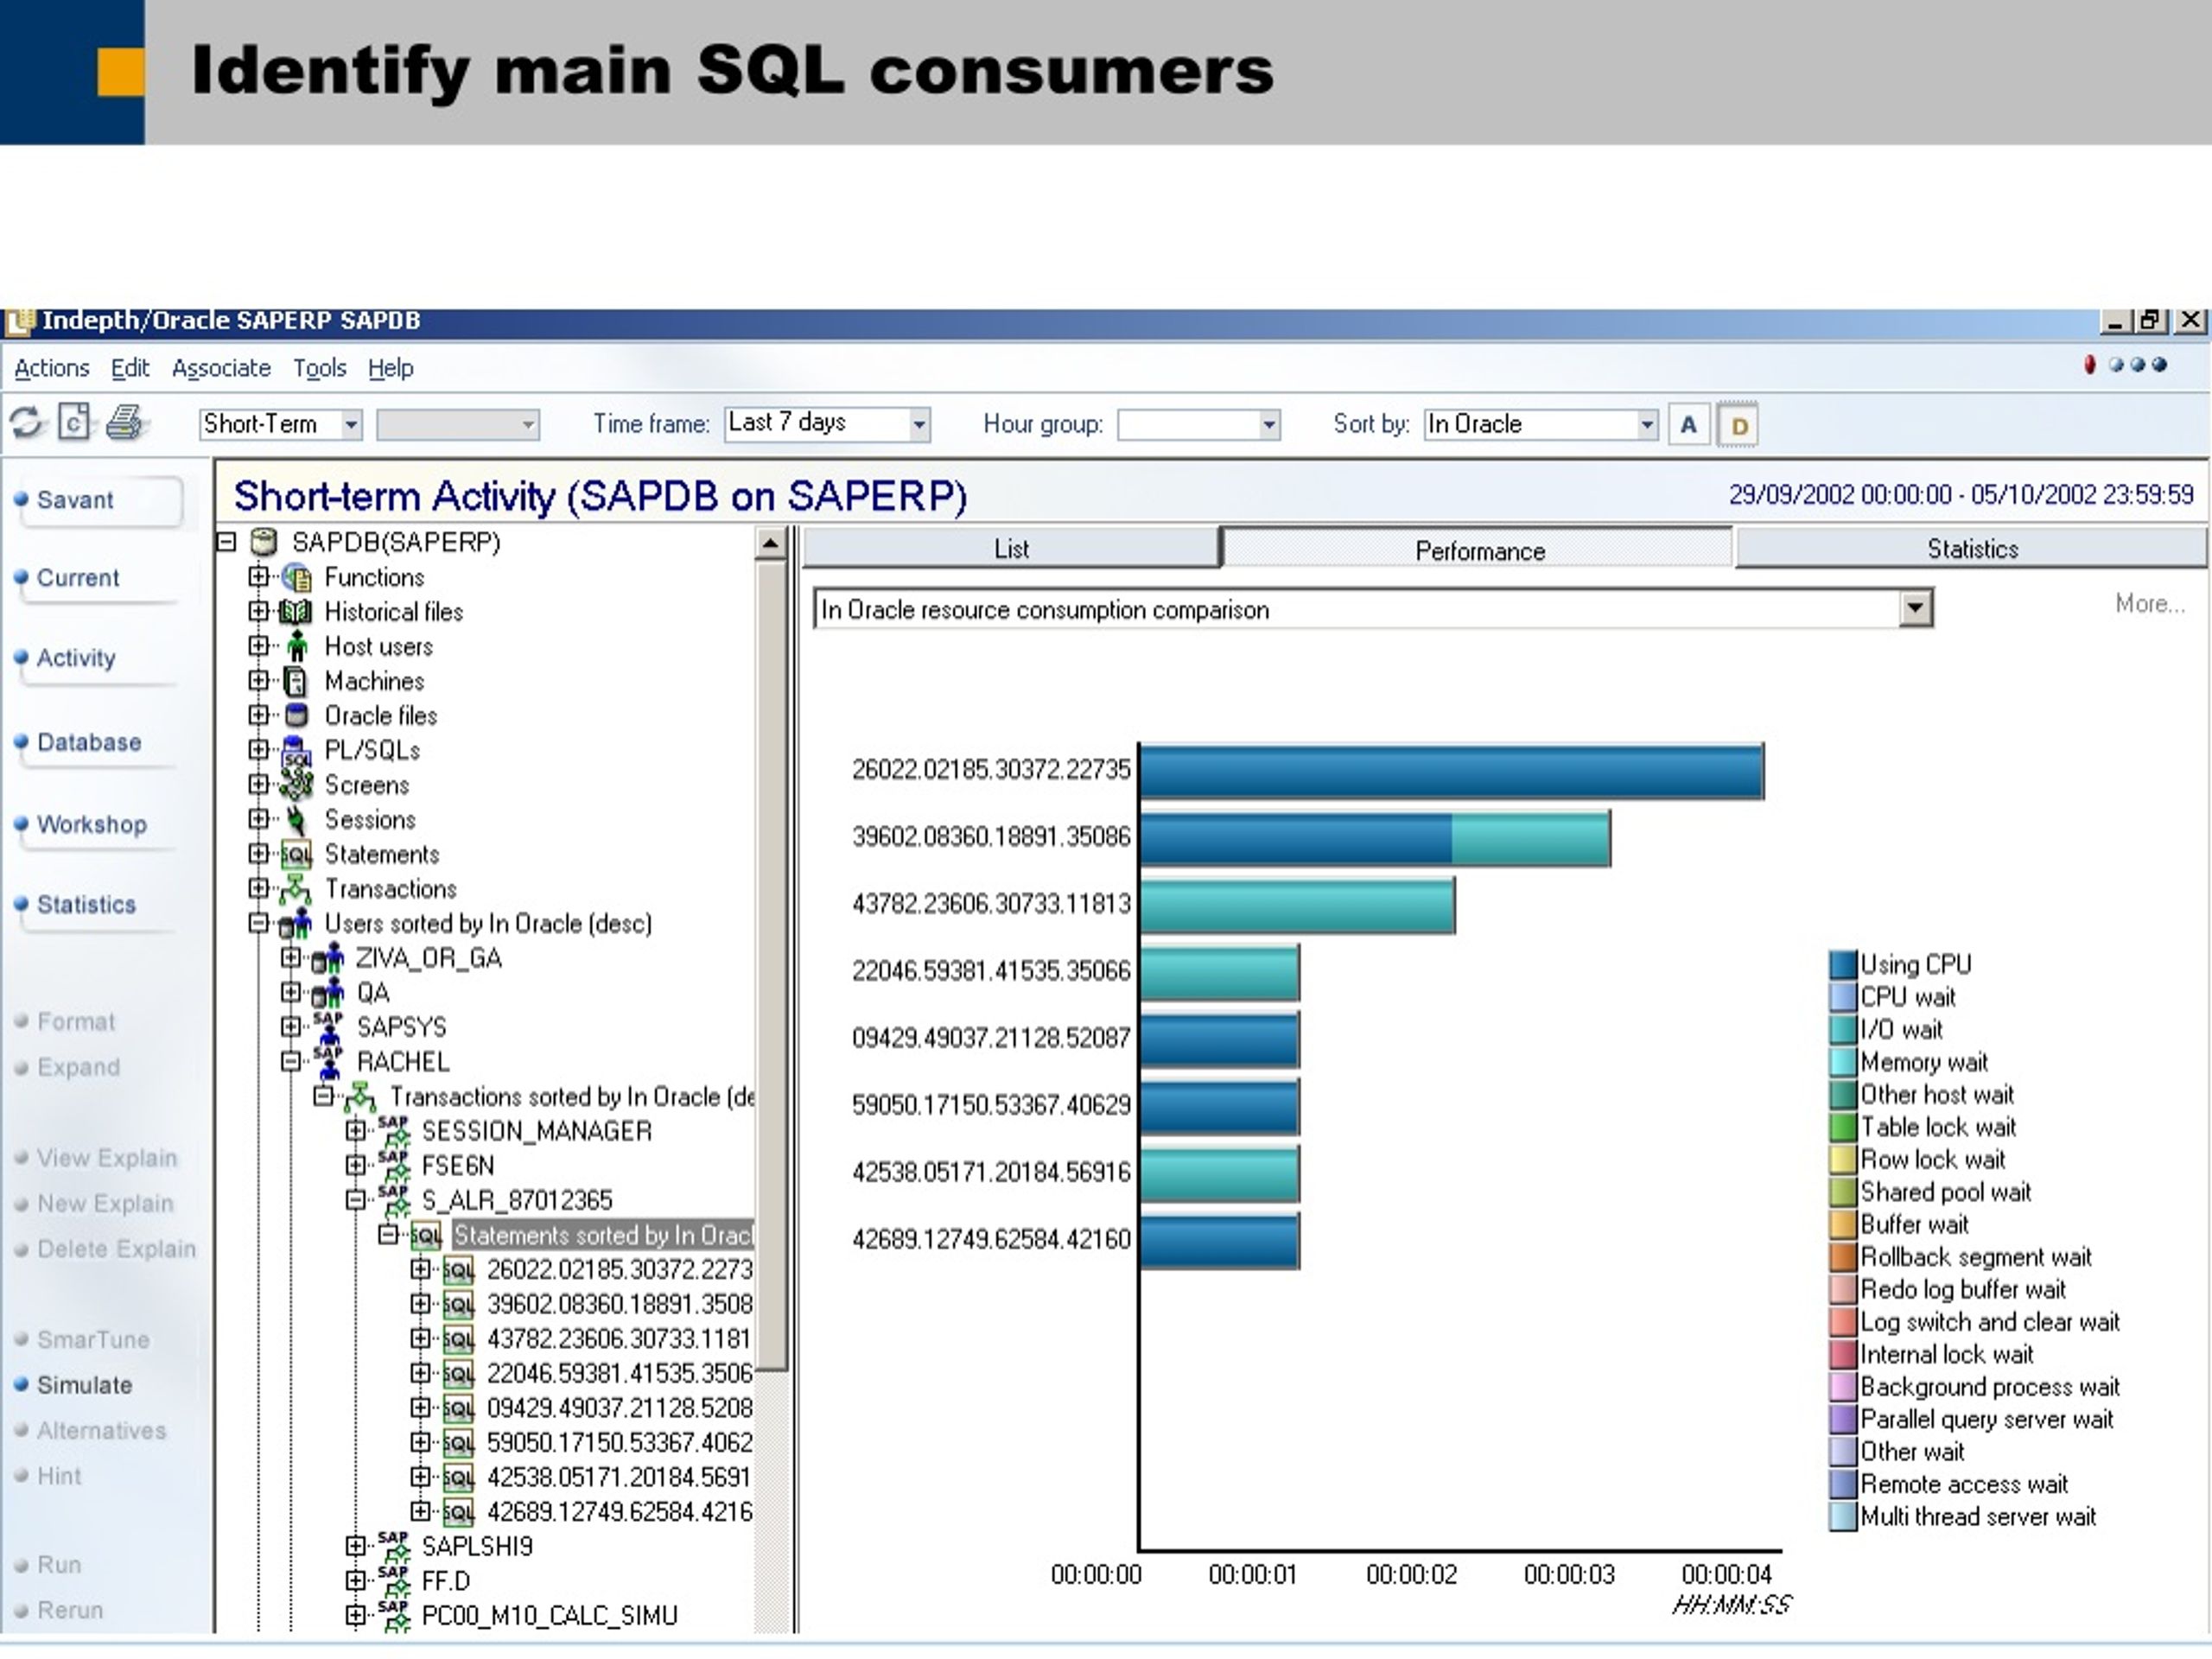Image resolution: width=2212 pixels, height=1659 pixels.
Task: Click the 26022.02185.30372.22735 chart bar
Action: [x=1451, y=770]
